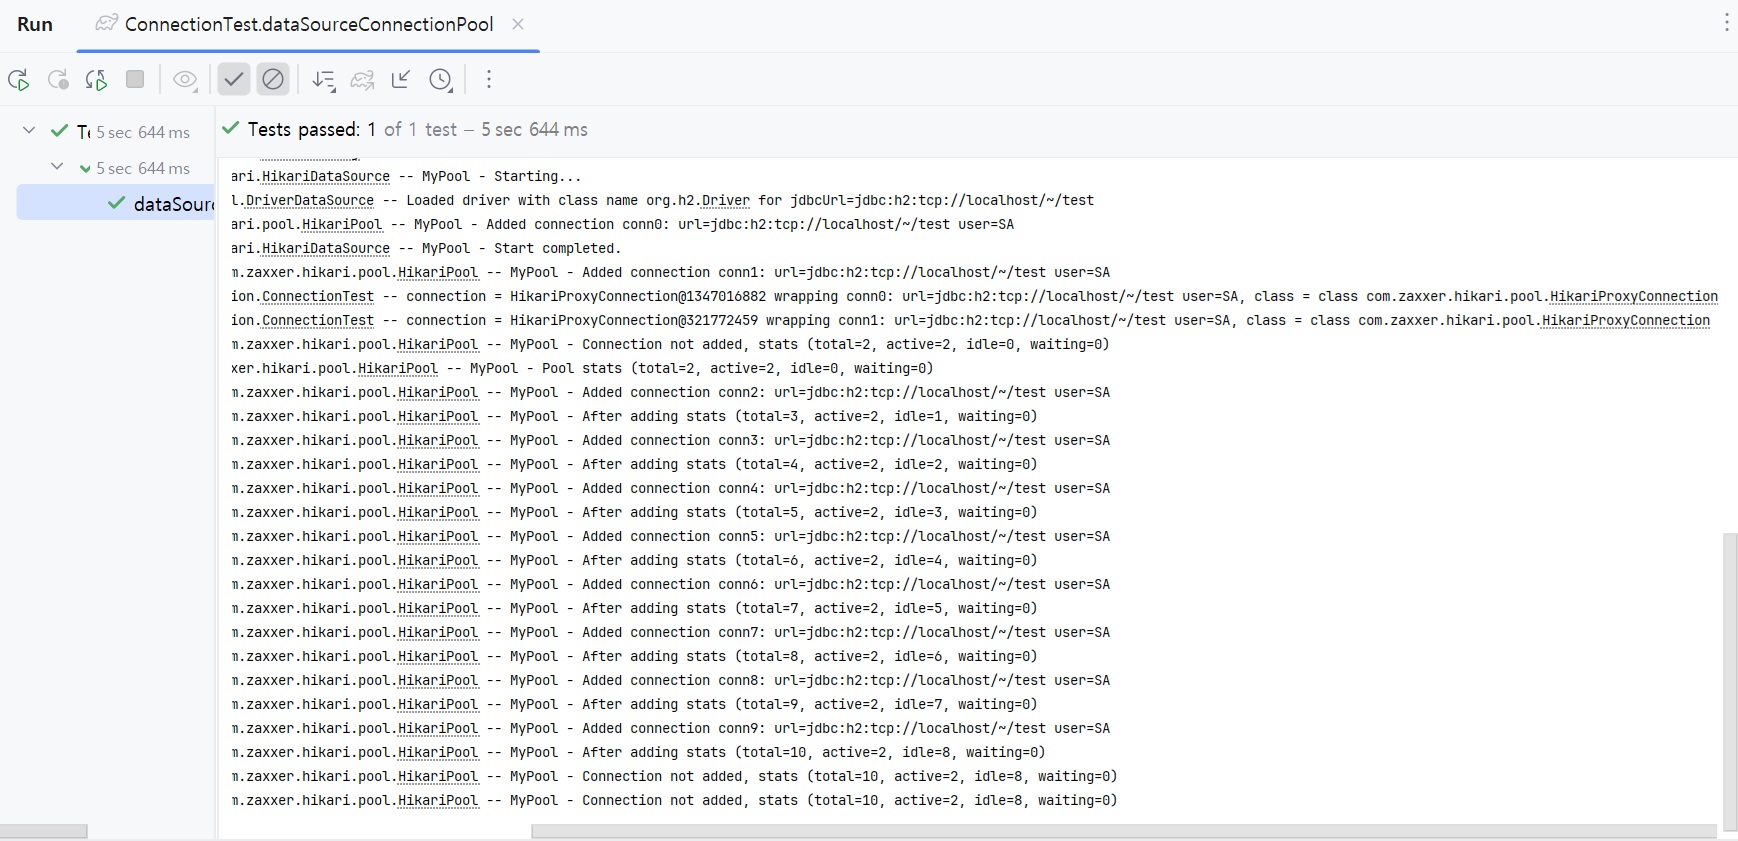Click the console horizontal scrollbar thumb
Screen dimensions: 1738x841
coord(1124,832)
